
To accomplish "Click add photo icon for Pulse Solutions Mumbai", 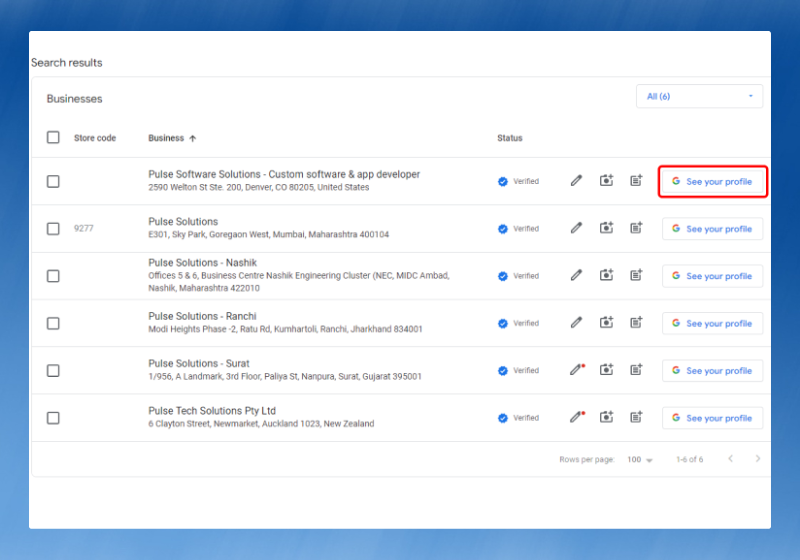I will click(606, 228).
